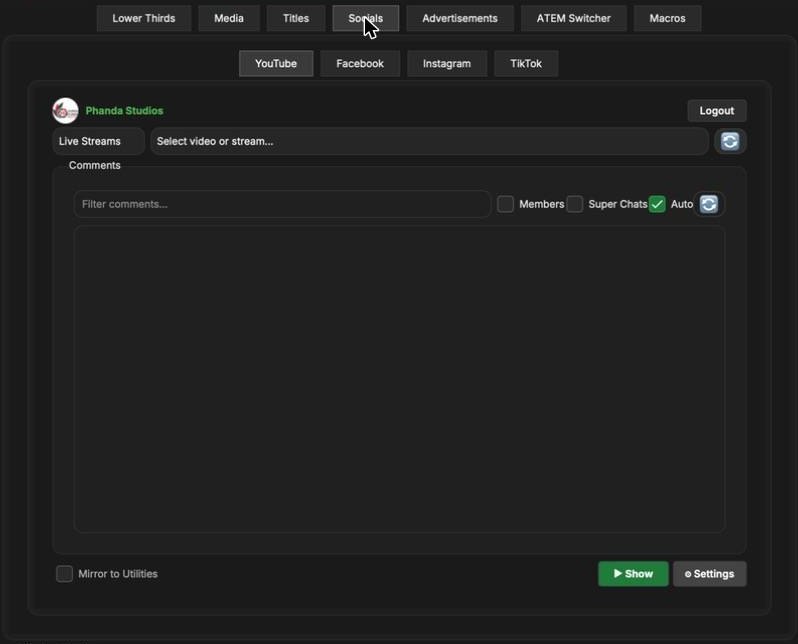Open the Settings button
The height and width of the screenshot is (644, 798).
pos(709,574)
